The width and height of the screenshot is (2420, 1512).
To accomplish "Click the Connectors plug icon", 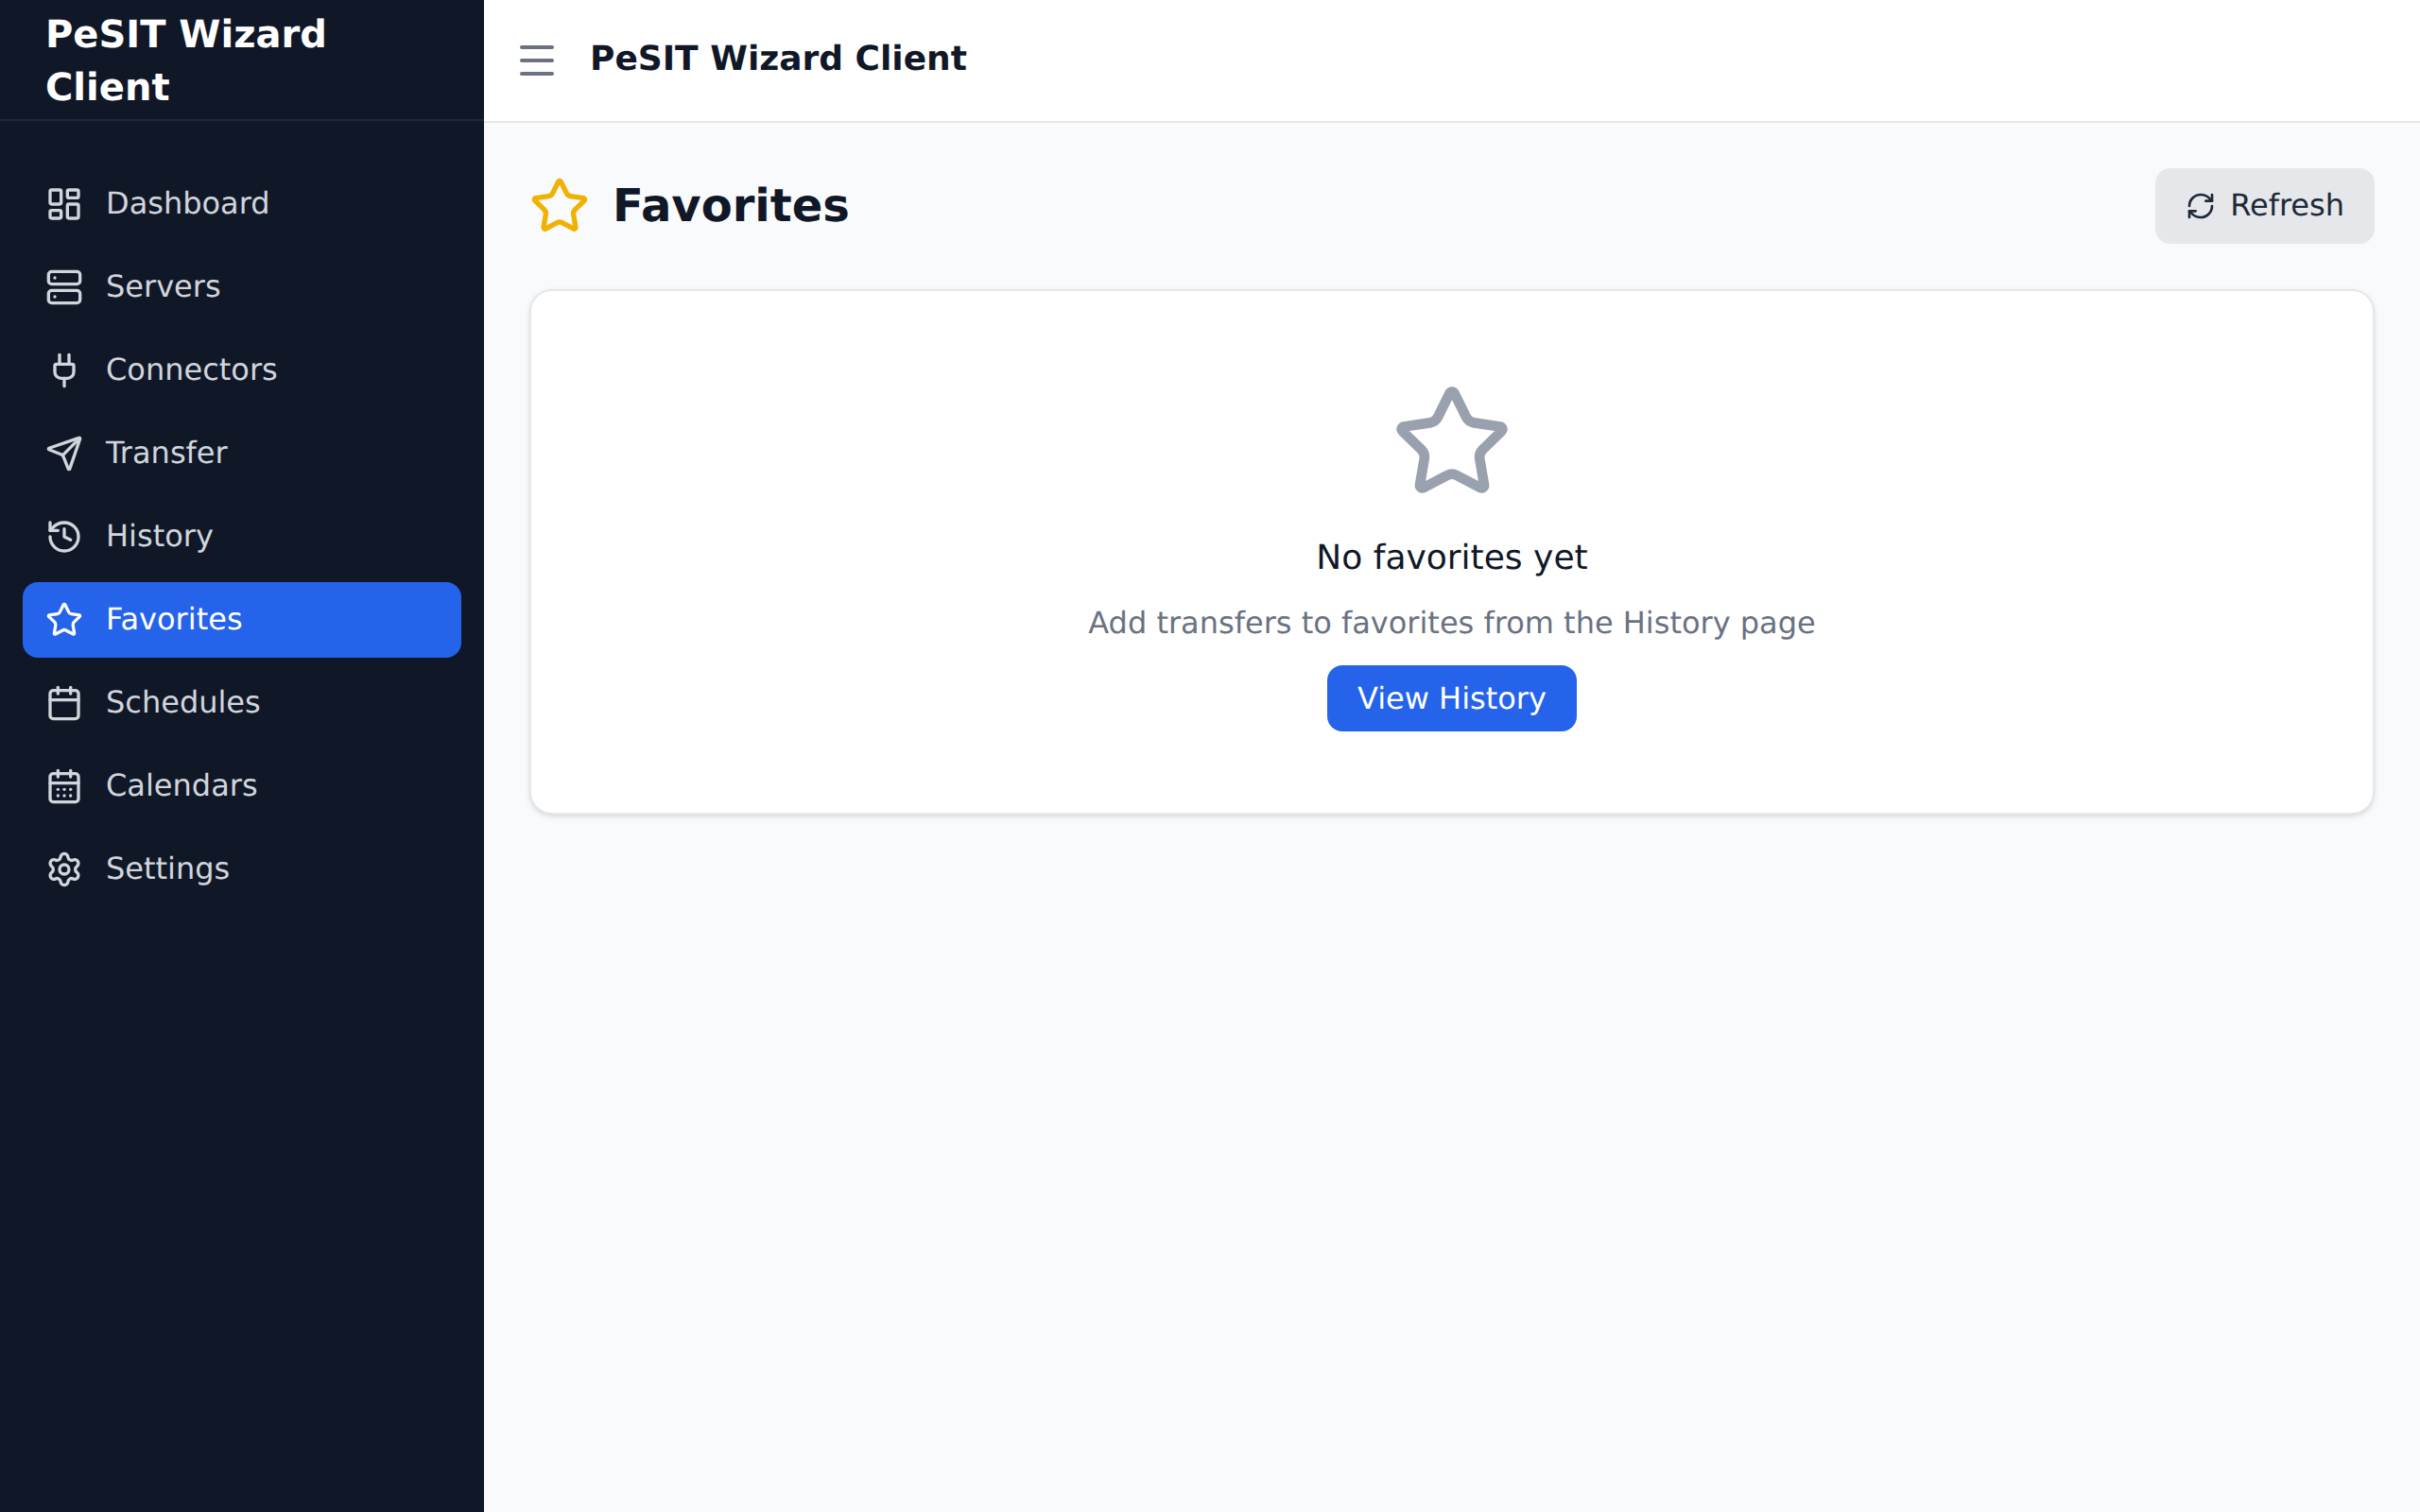I will [x=64, y=370].
